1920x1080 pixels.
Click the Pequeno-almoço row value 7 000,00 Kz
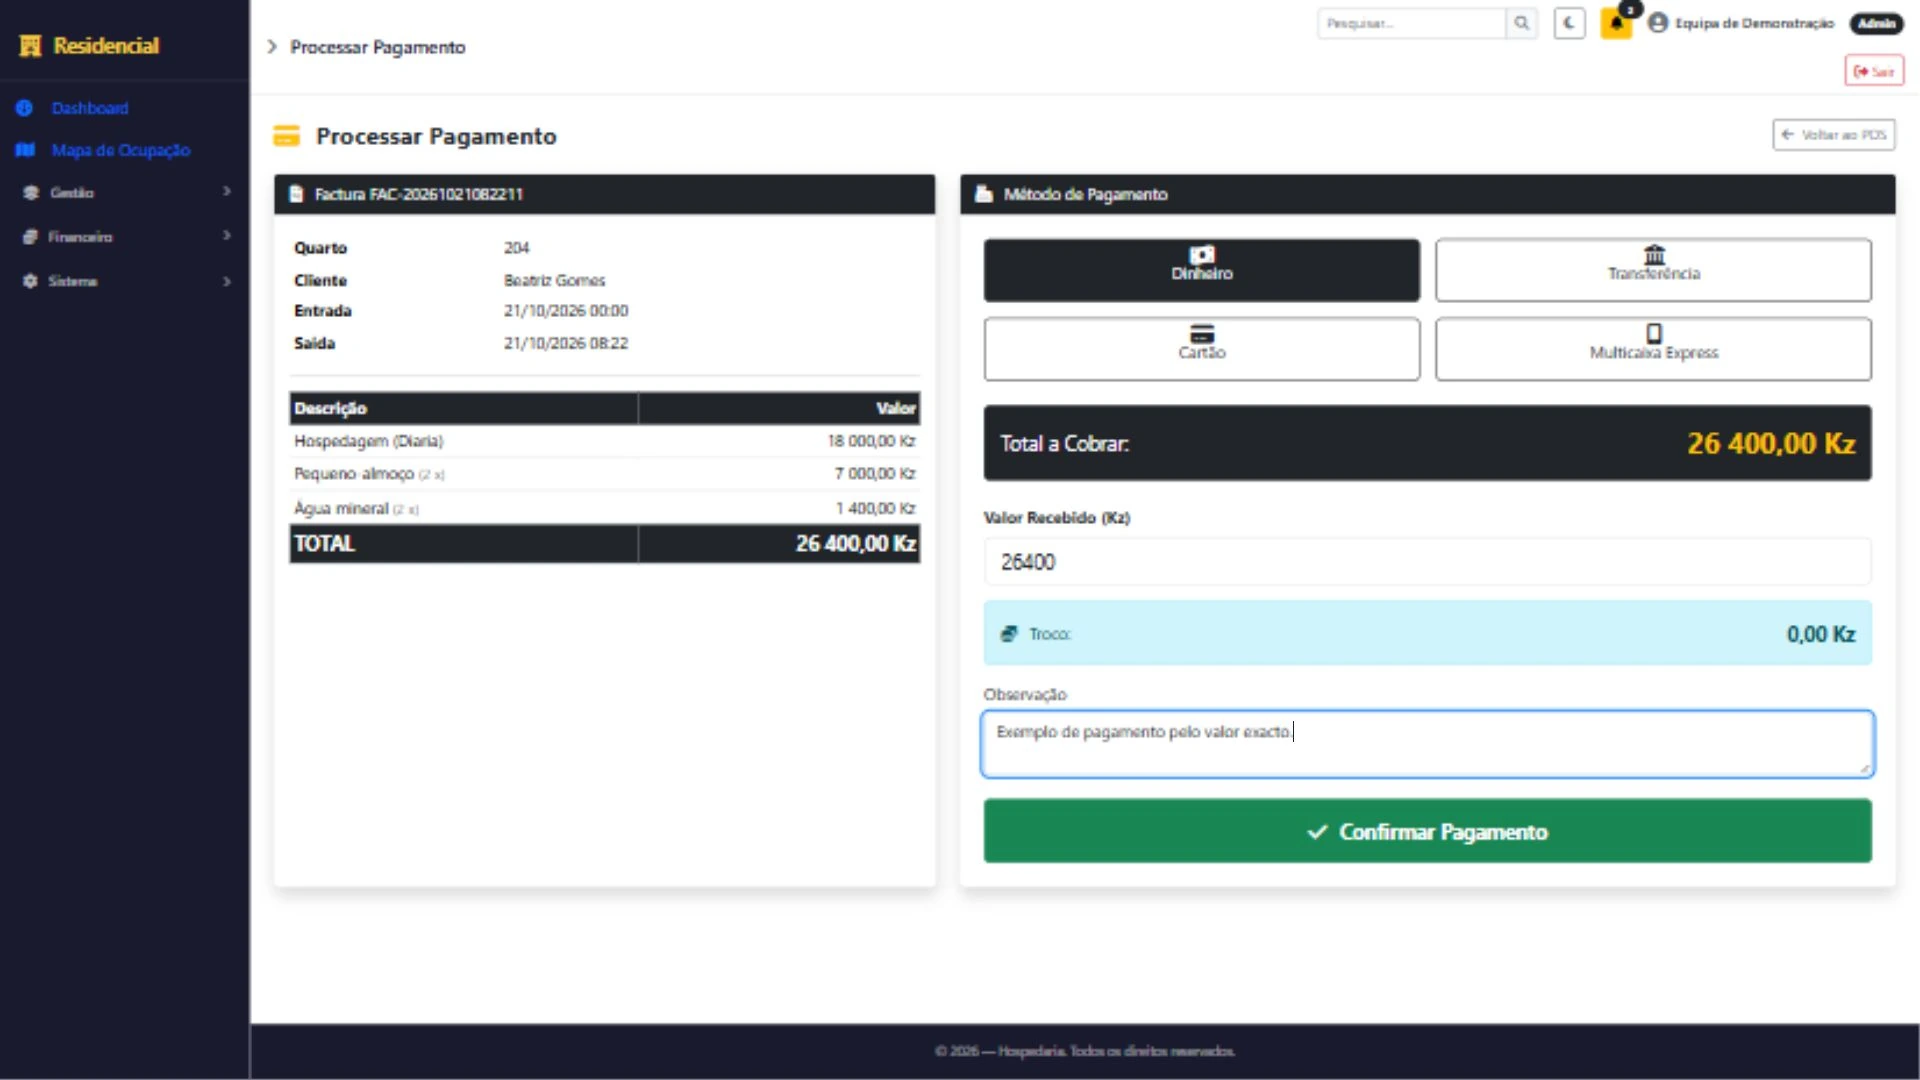pos(875,474)
